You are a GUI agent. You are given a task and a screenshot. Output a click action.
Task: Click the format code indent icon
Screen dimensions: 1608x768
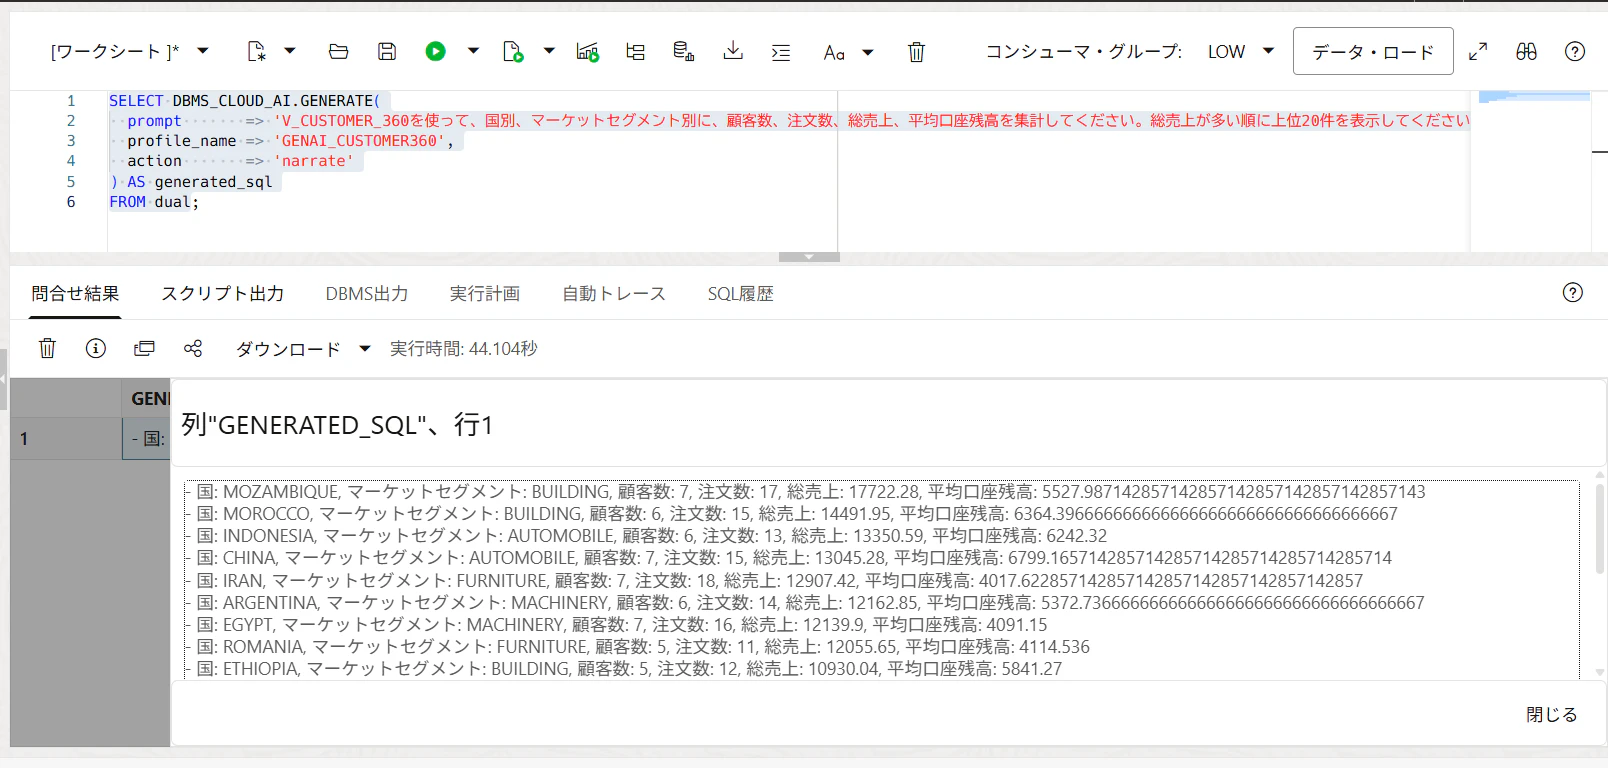click(781, 52)
